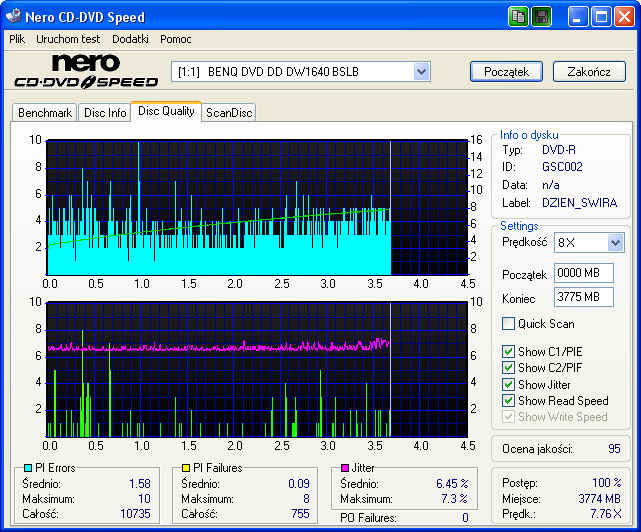The height and width of the screenshot is (532, 641).
Task: Click PI Failures total 755
Action: [x=300, y=514]
